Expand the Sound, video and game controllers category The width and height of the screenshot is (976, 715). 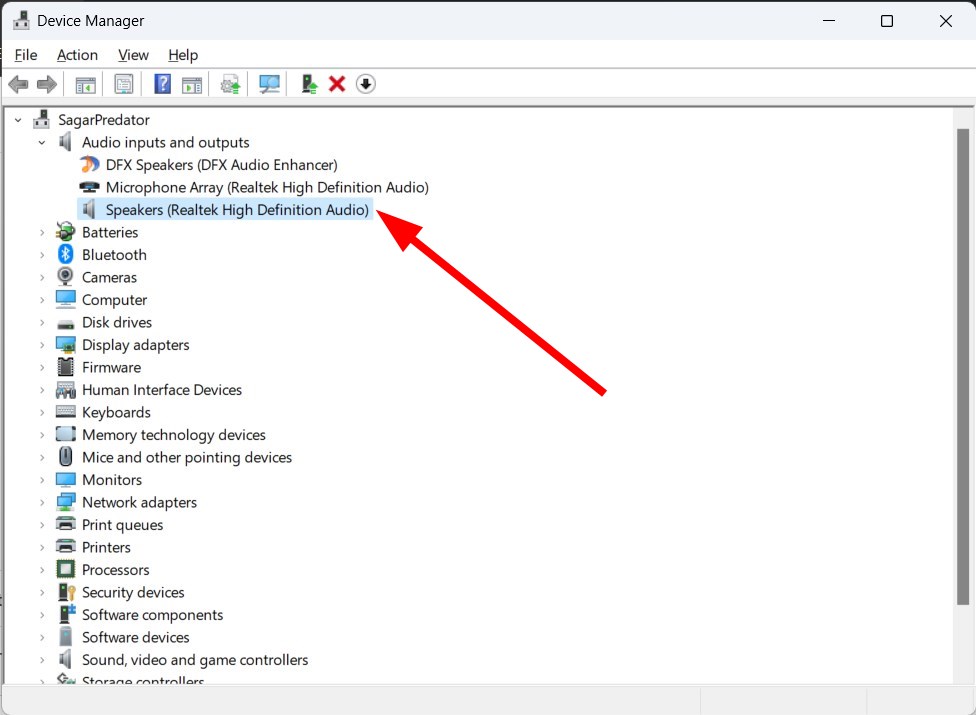pyautogui.click(x=42, y=660)
